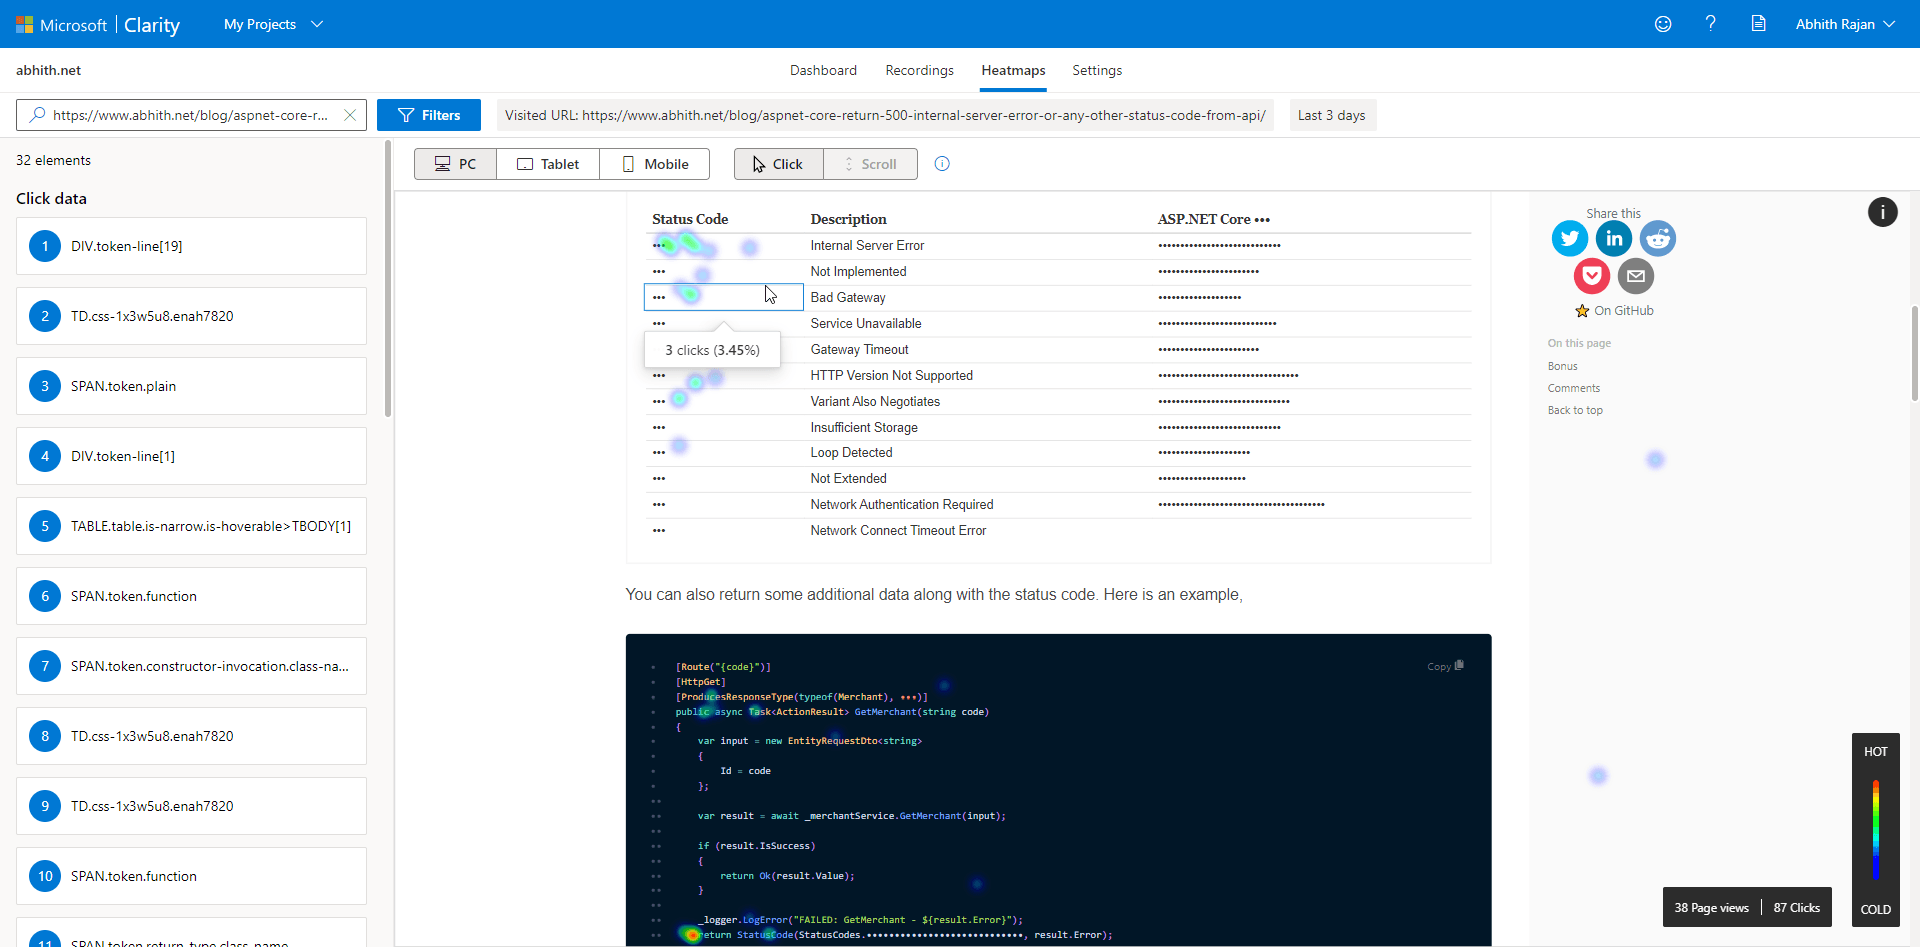The width and height of the screenshot is (1920, 947).
Task: Click the hot-cold heatmap color legend
Action: 1875,830
